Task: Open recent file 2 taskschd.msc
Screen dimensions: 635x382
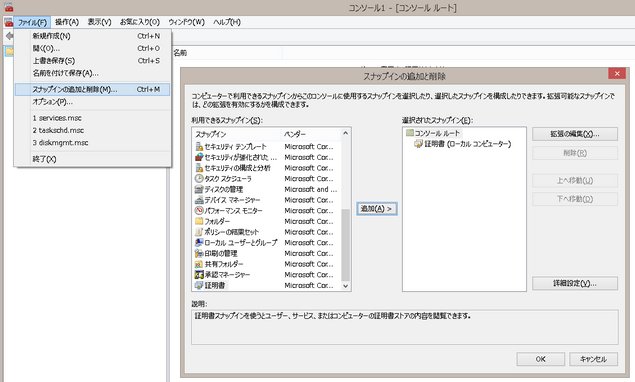Action: (x=92, y=130)
